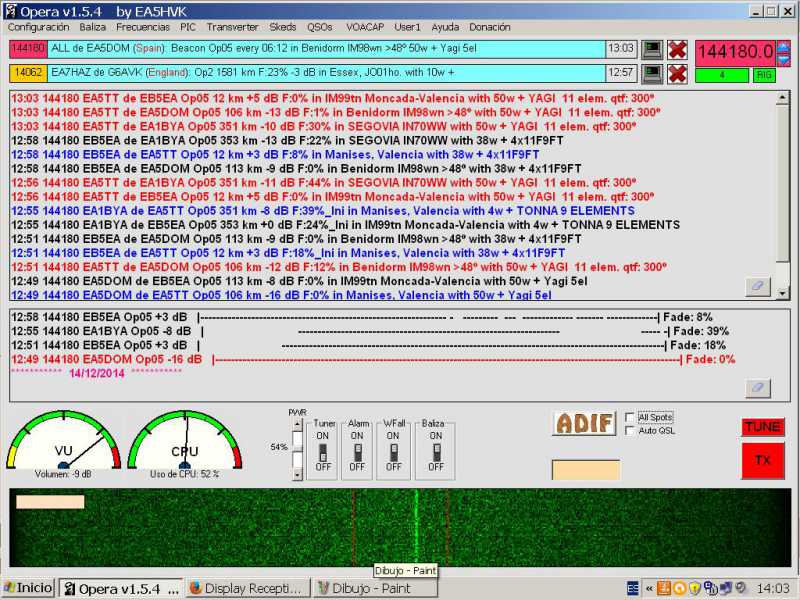Click the 12:49 EA5DOM Fade: 0% row
This screenshot has height=600, width=800.
(x=373, y=360)
